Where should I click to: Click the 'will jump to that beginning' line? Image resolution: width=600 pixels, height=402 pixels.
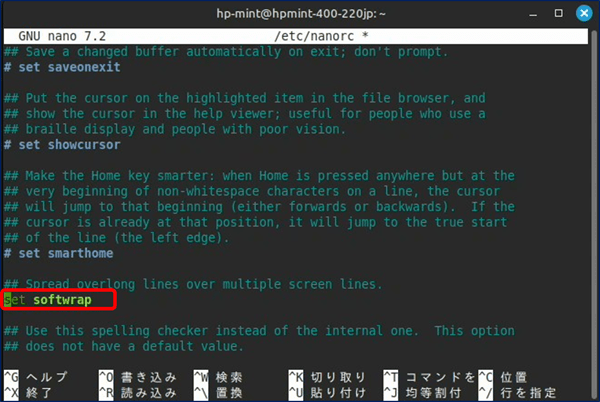[259, 207]
